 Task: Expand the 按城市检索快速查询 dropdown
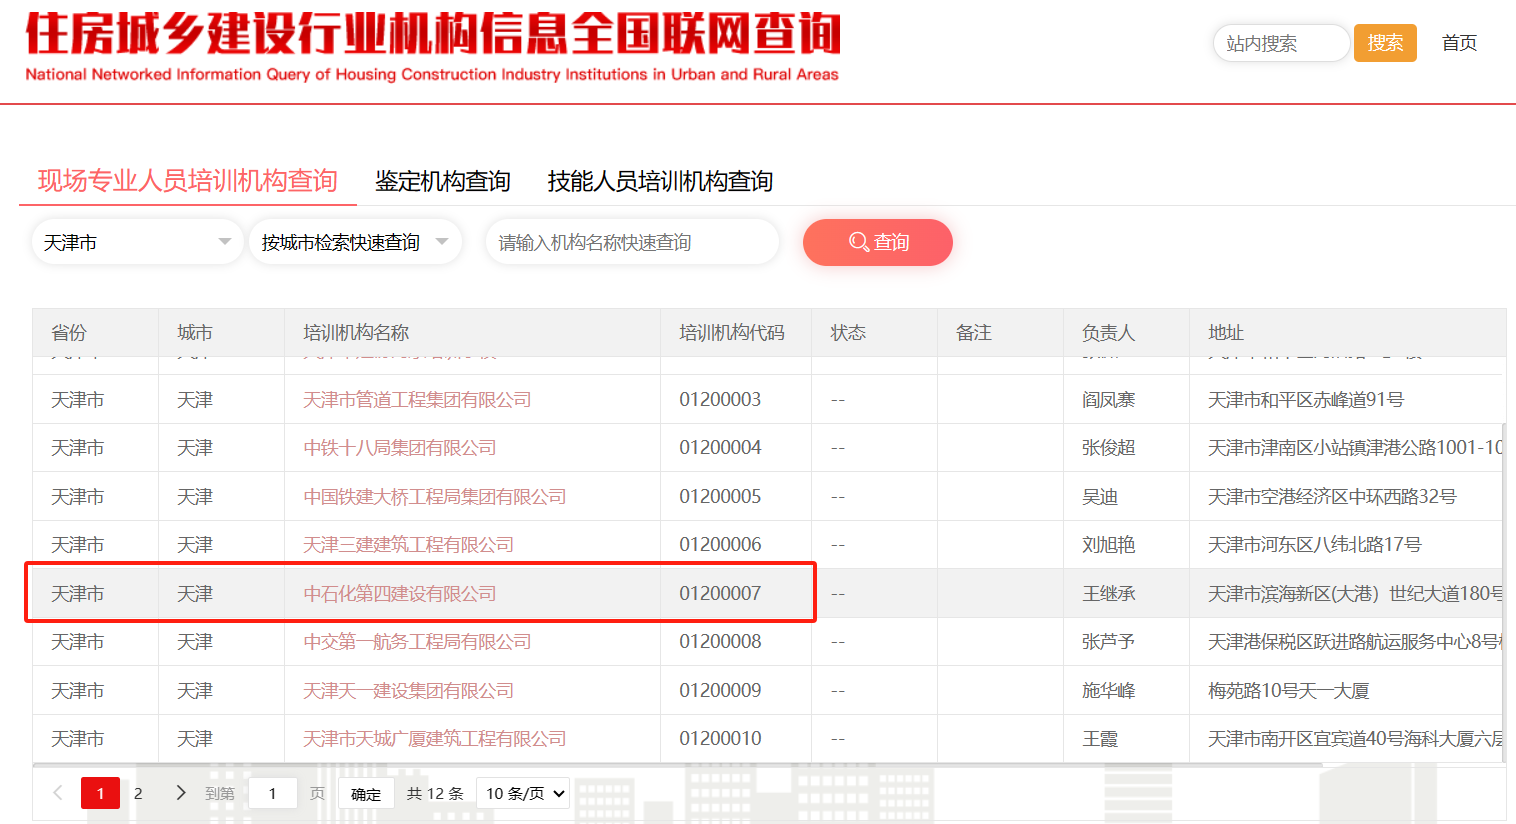click(x=355, y=242)
